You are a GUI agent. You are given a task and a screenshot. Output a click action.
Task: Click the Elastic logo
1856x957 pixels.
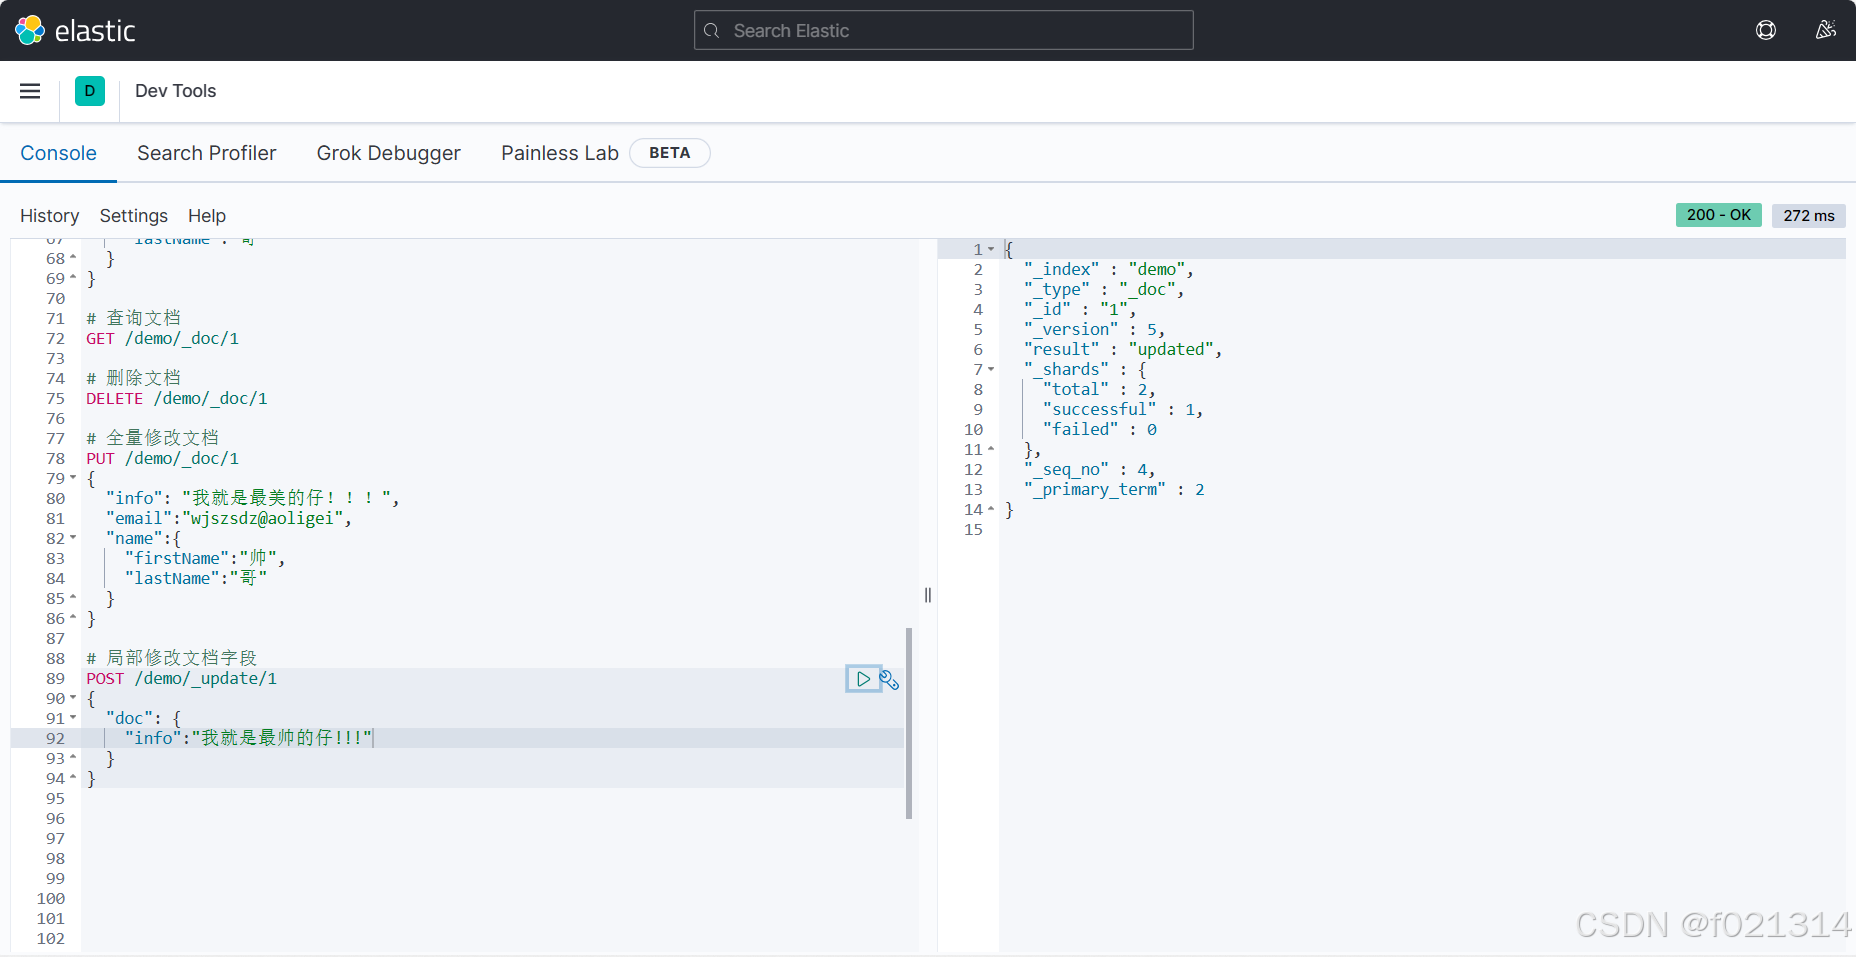pos(75,31)
